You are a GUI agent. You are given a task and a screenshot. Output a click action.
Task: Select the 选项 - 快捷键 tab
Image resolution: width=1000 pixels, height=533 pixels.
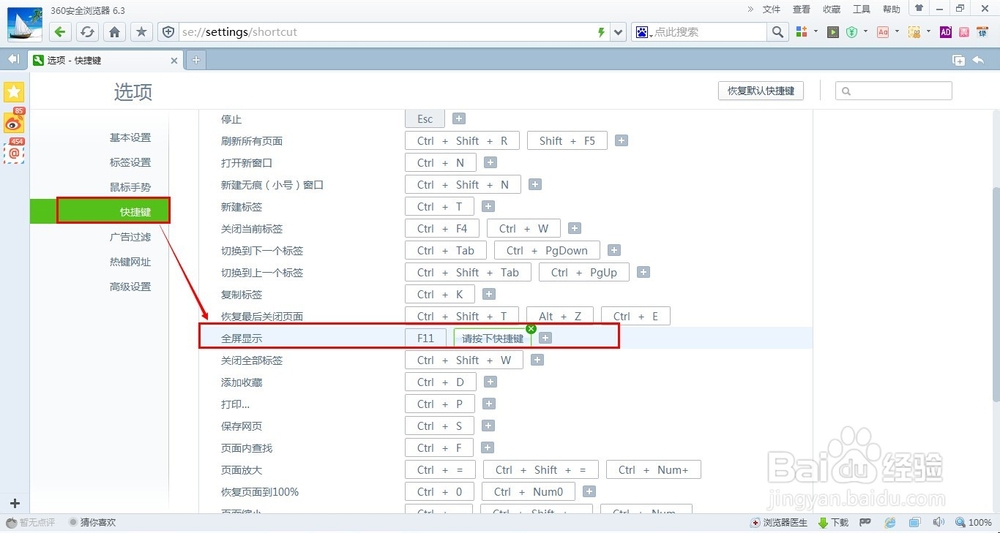pyautogui.click(x=106, y=61)
